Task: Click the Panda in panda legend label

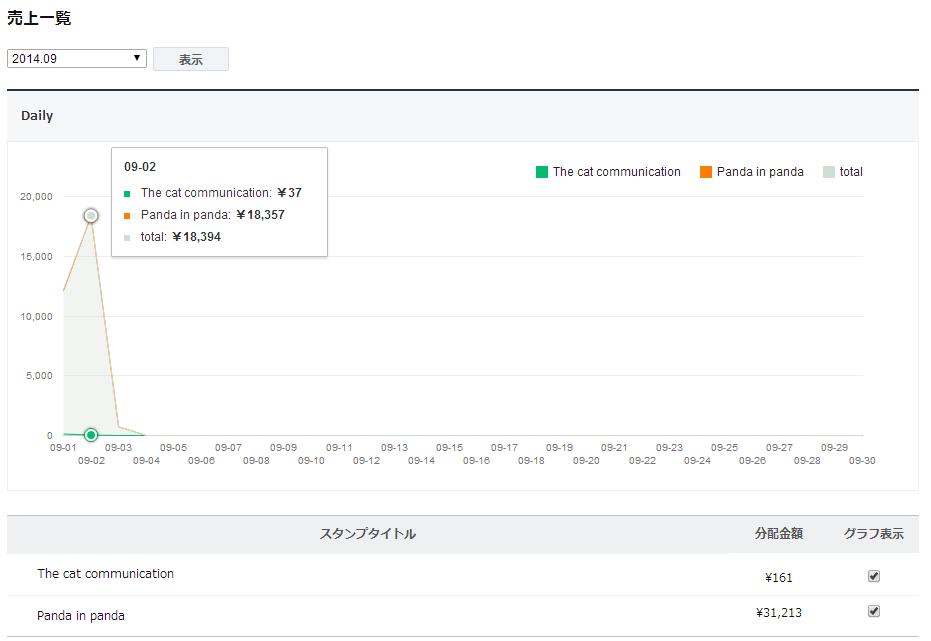Action: point(760,172)
